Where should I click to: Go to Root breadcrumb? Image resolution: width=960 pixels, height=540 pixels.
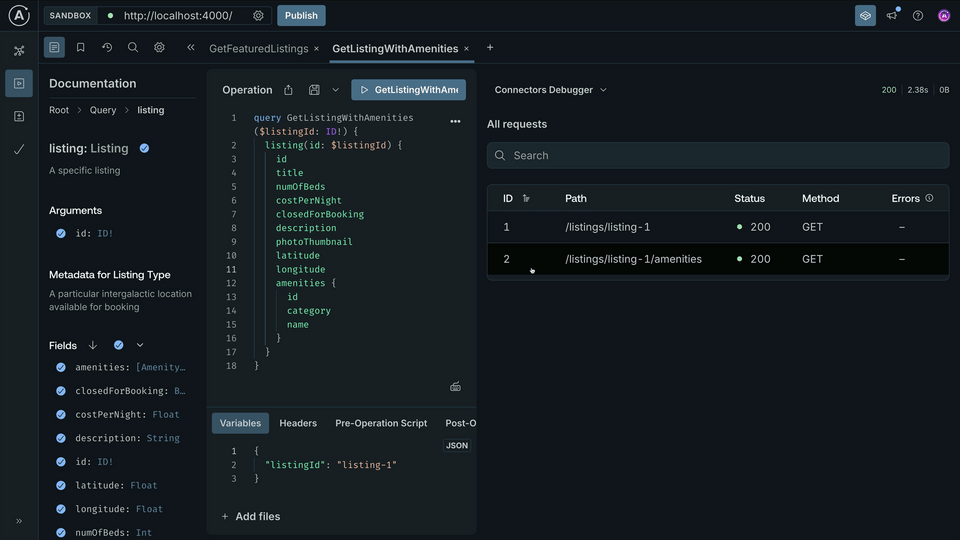pyautogui.click(x=59, y=110)
